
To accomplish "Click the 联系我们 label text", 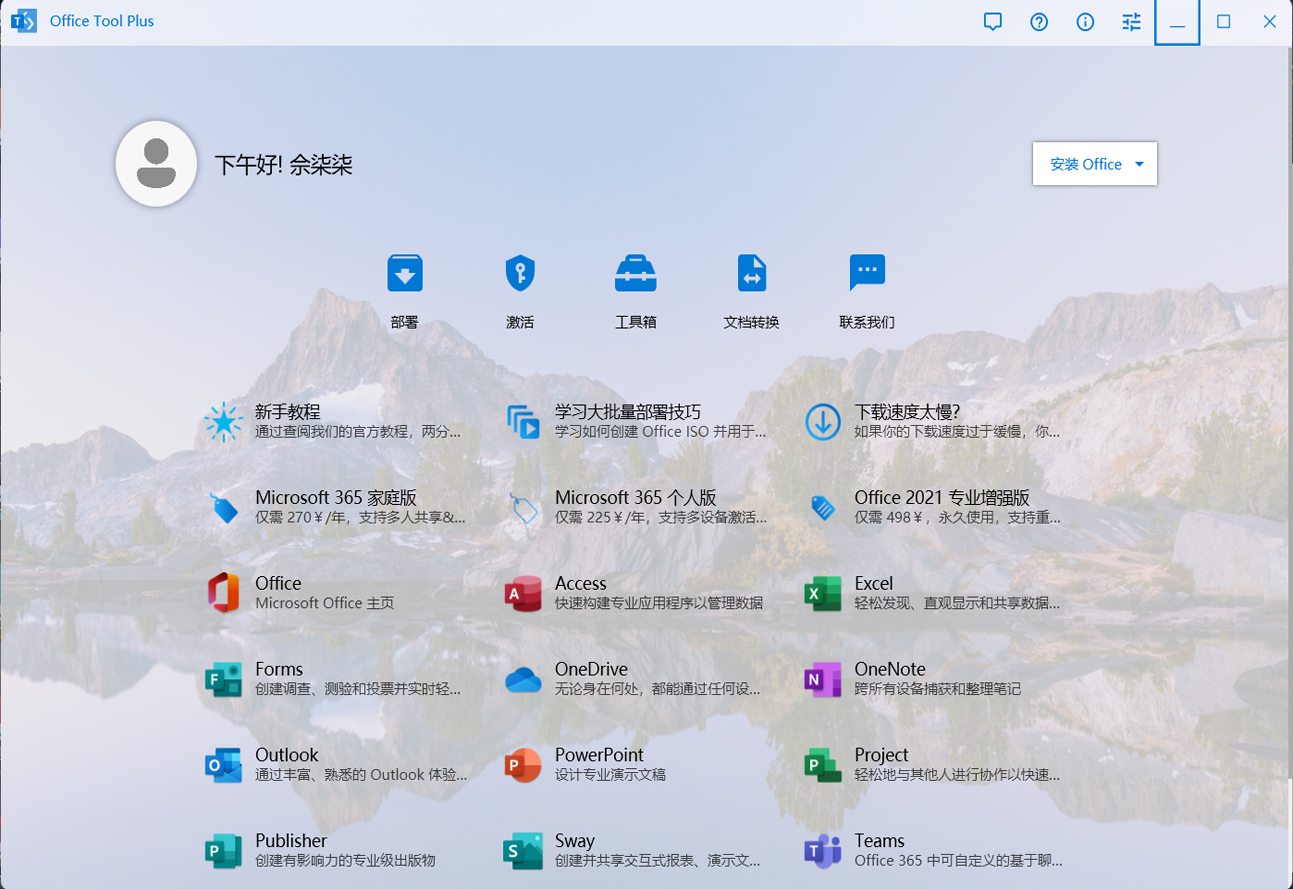I will (x=867, y=322).
